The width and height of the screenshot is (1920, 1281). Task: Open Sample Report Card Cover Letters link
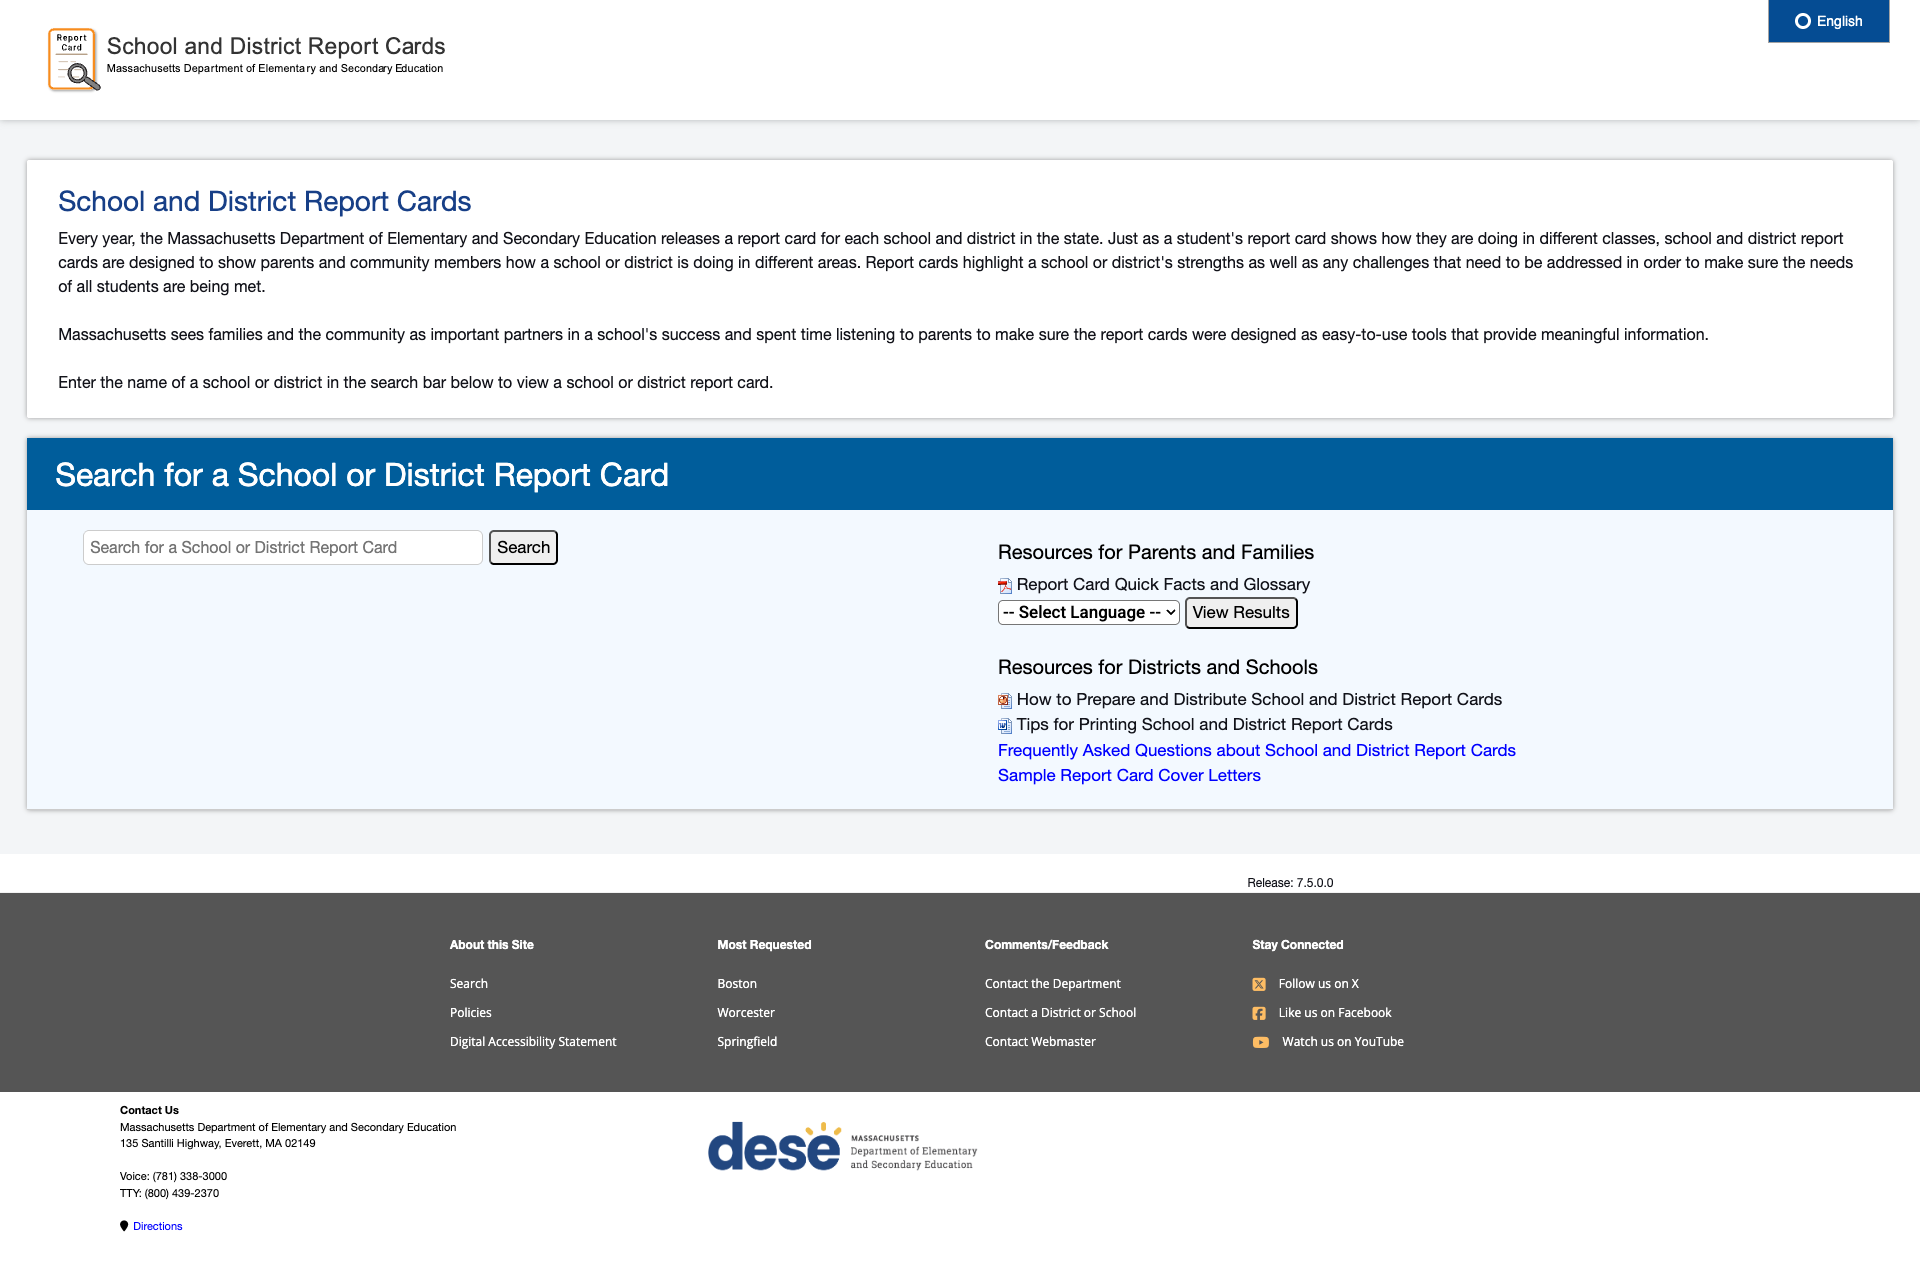1129,775
